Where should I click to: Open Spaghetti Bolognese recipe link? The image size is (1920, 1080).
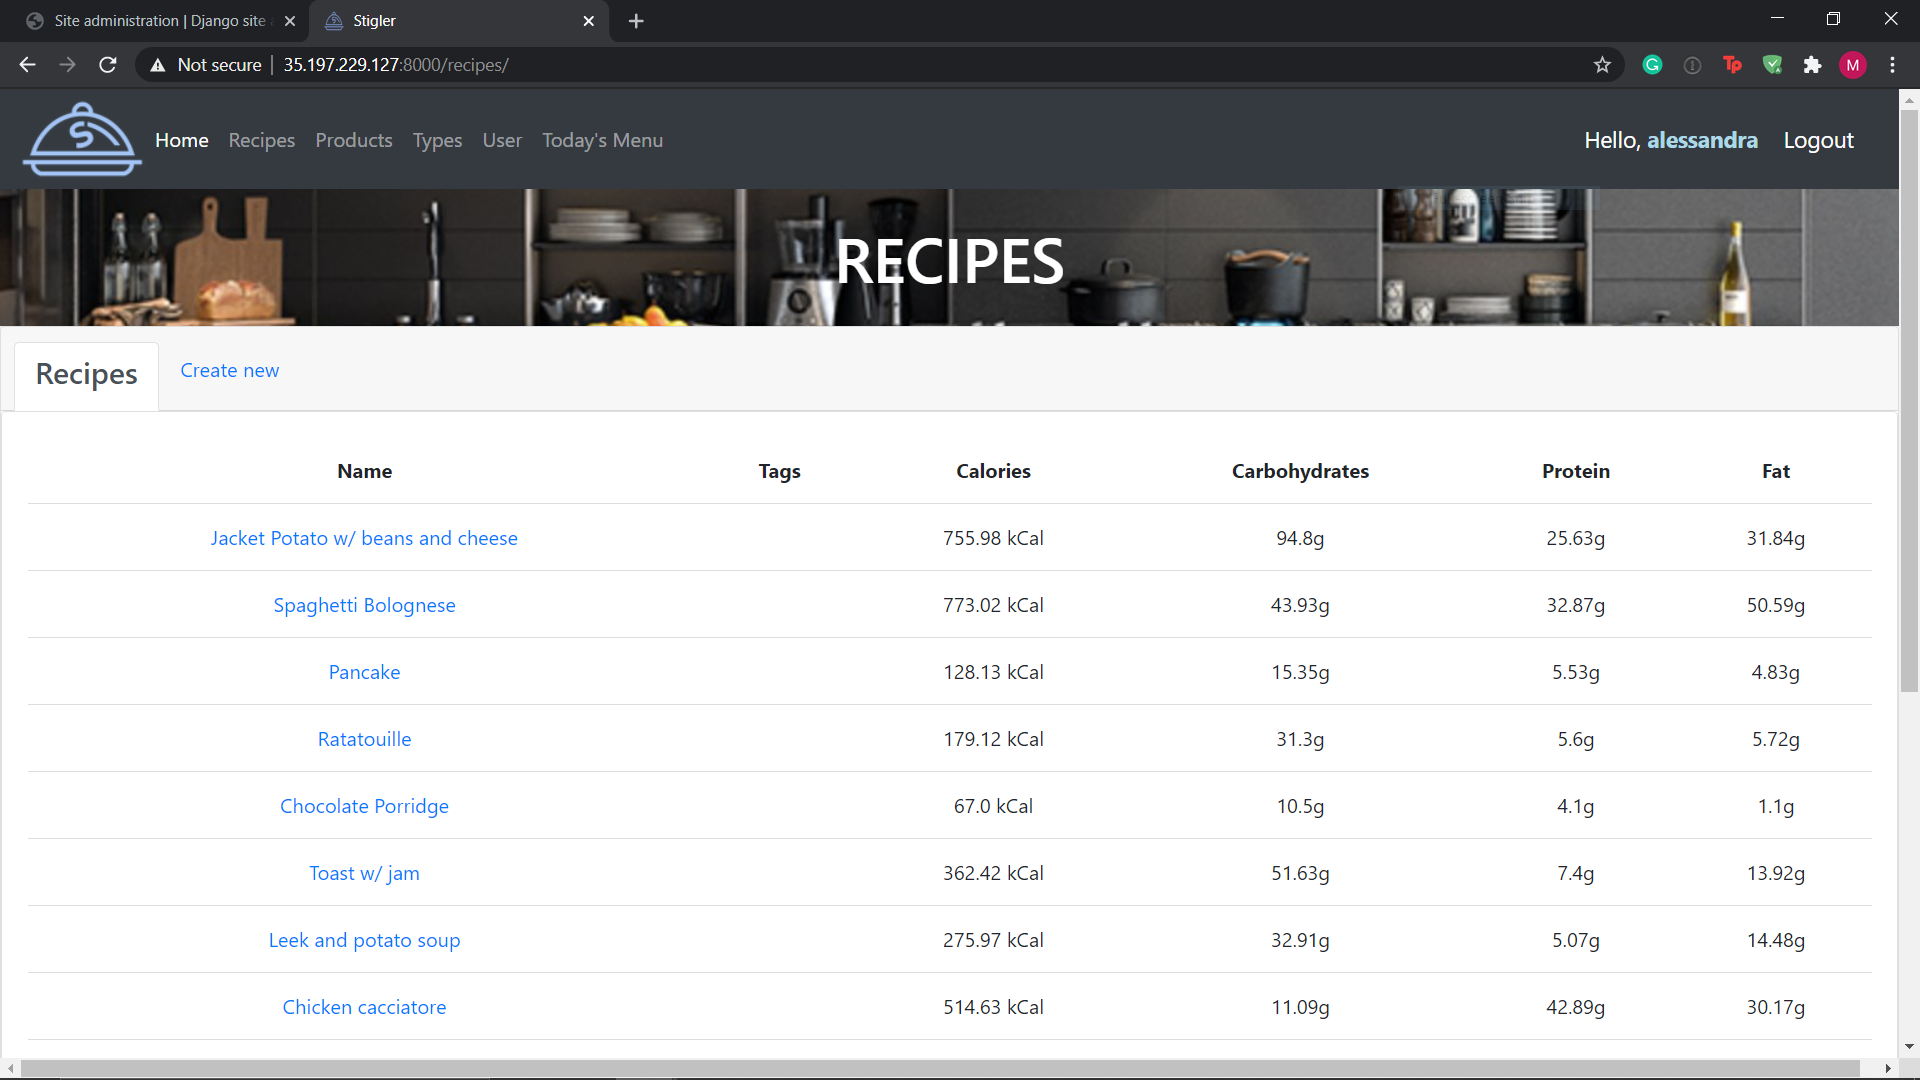point(364,605)
